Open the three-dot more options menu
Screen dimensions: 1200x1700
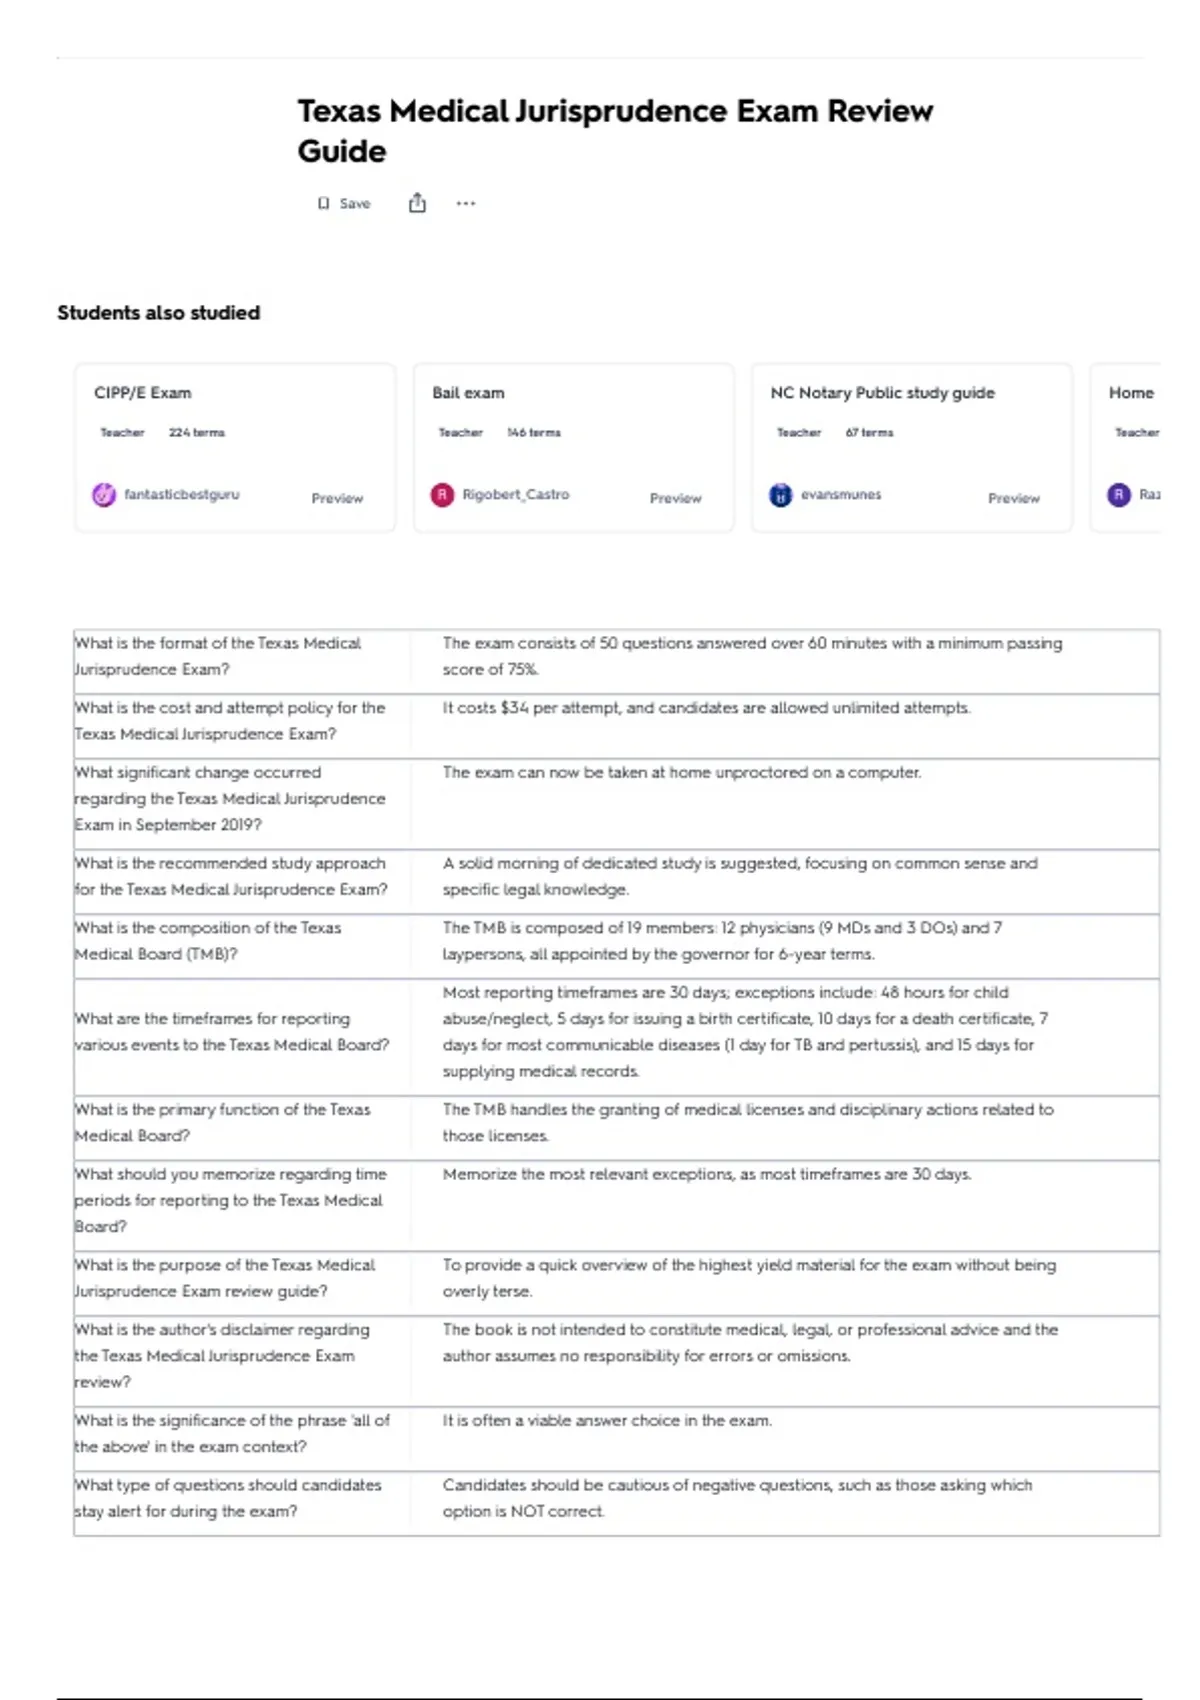point(466,203)
